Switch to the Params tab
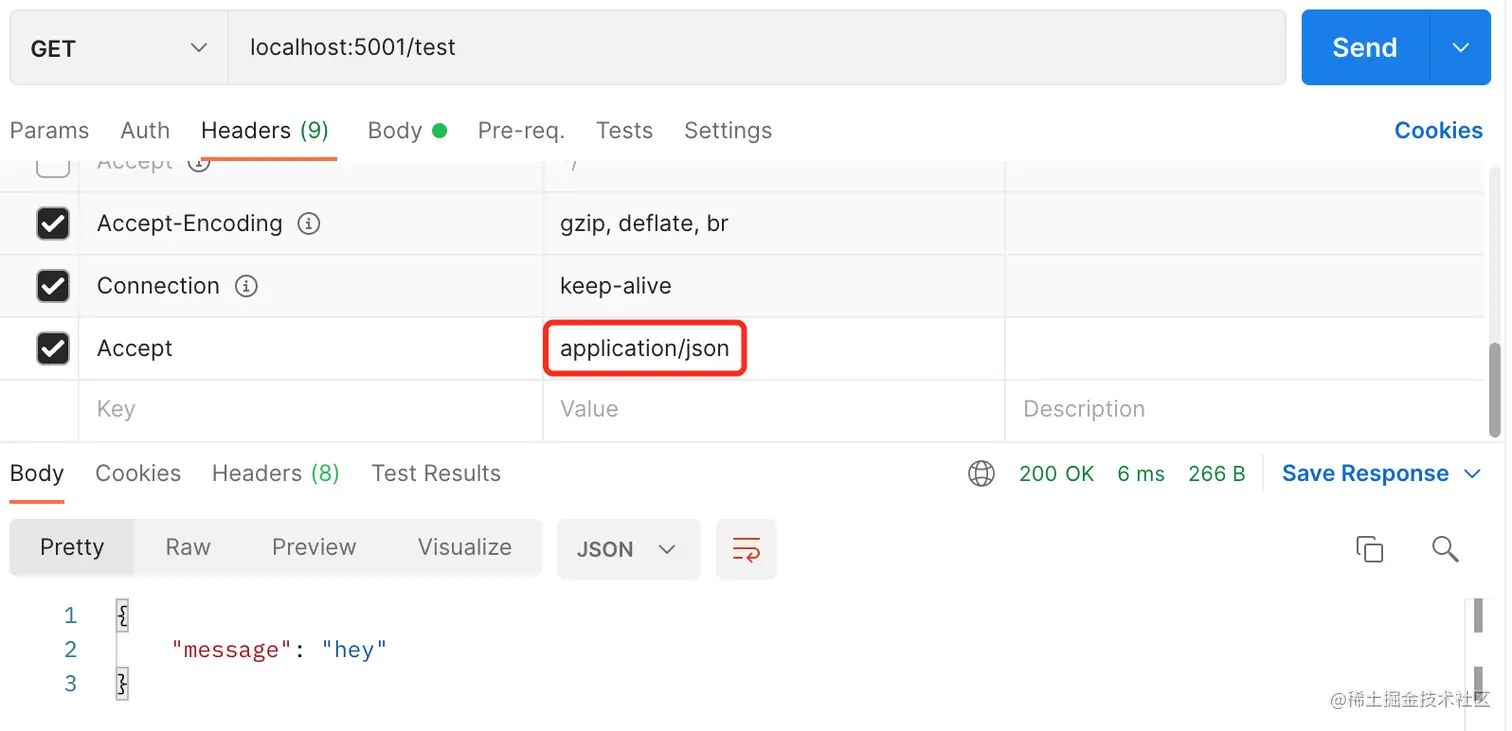 (49, 130)
